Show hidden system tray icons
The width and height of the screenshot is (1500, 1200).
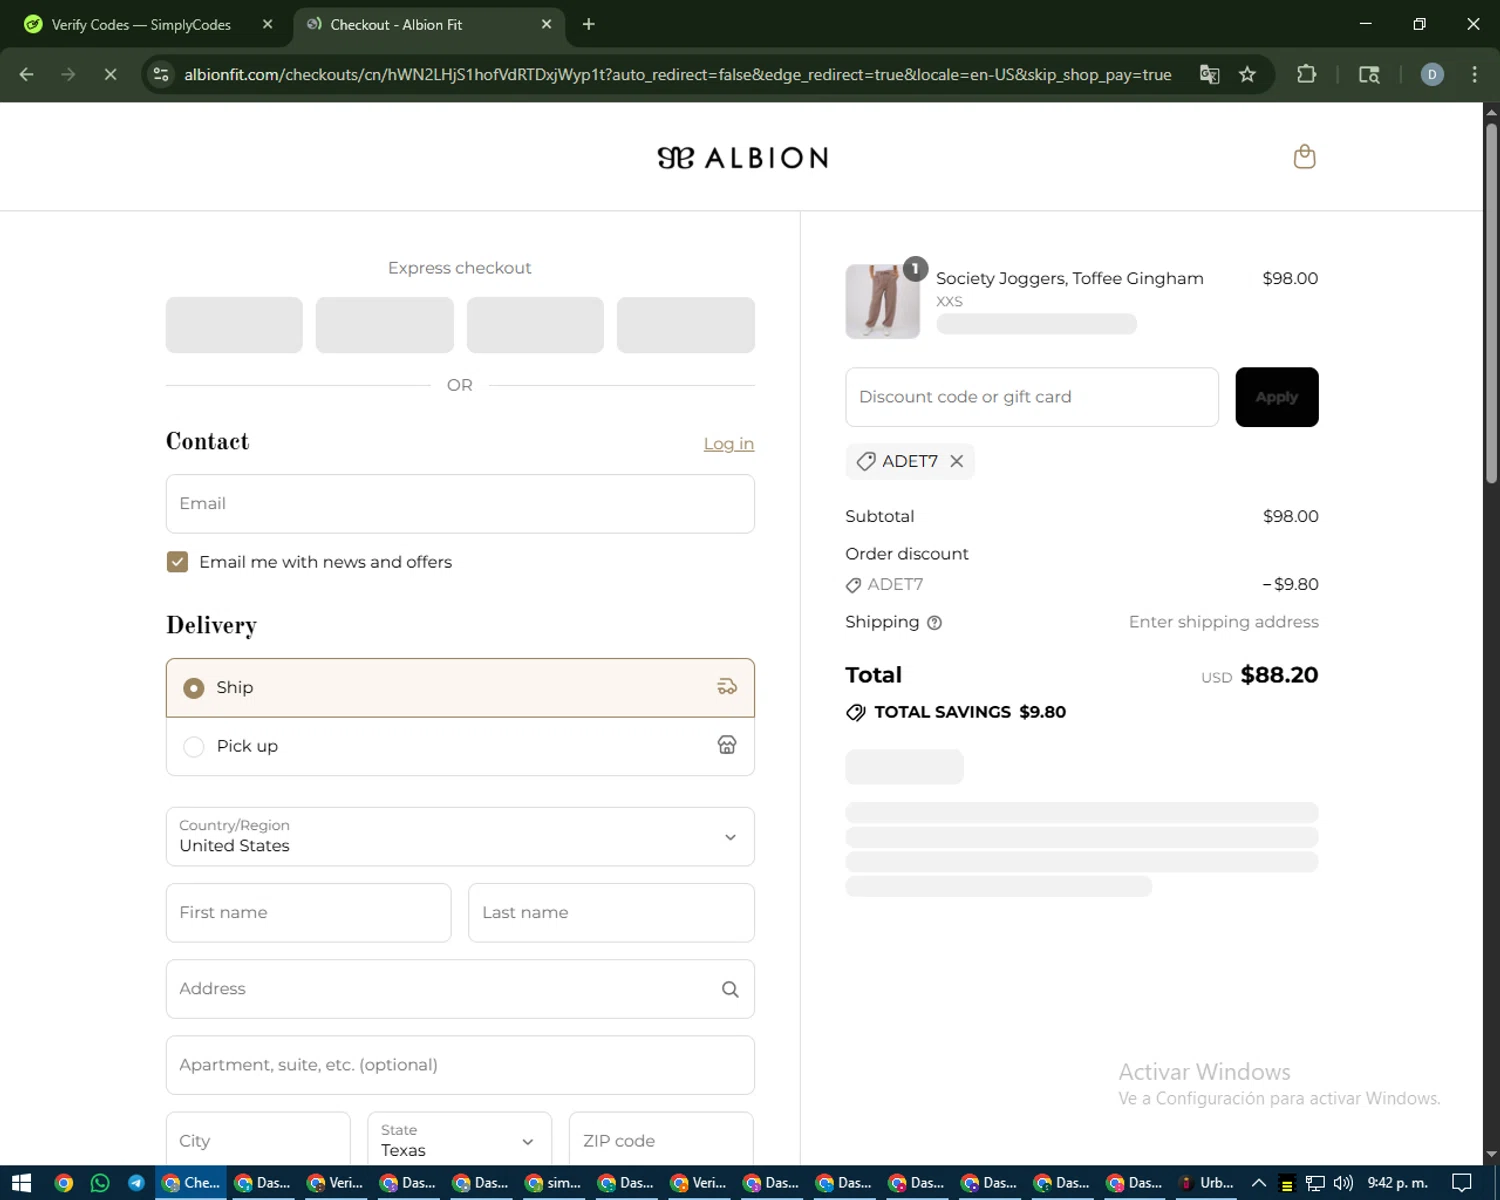(x=1259, y=1183)
